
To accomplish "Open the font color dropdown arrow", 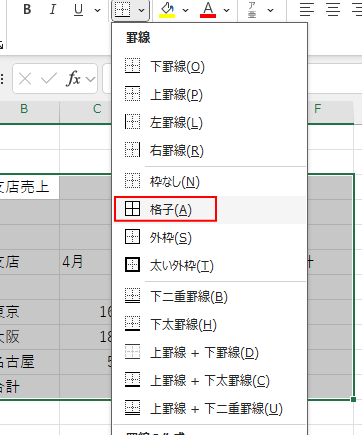I will pos(227,10).
